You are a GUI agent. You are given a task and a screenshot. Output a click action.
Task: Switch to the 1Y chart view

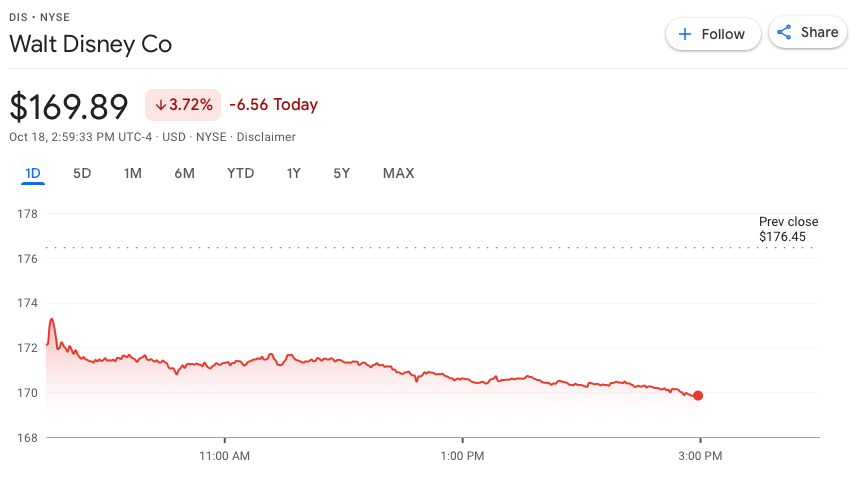pyautogui.click(x=294, y=173)
